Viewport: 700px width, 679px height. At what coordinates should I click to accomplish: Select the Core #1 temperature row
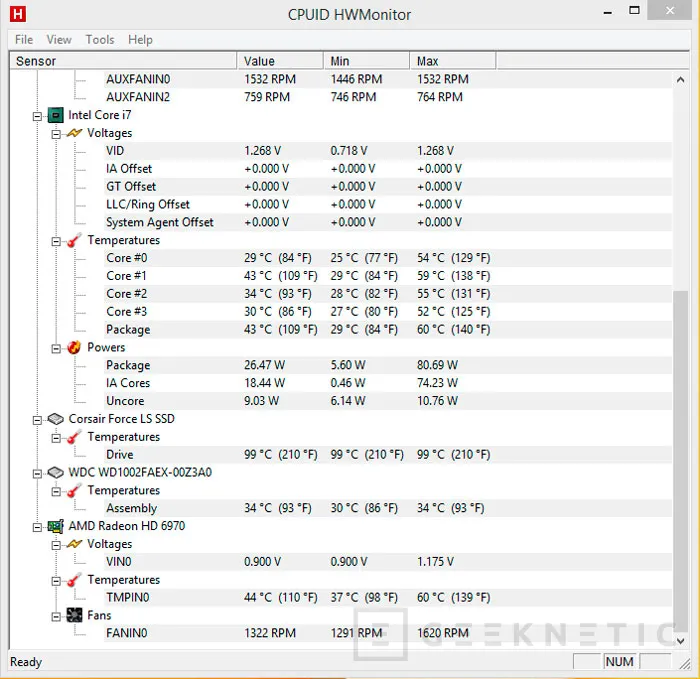click(x=388, y=275)
